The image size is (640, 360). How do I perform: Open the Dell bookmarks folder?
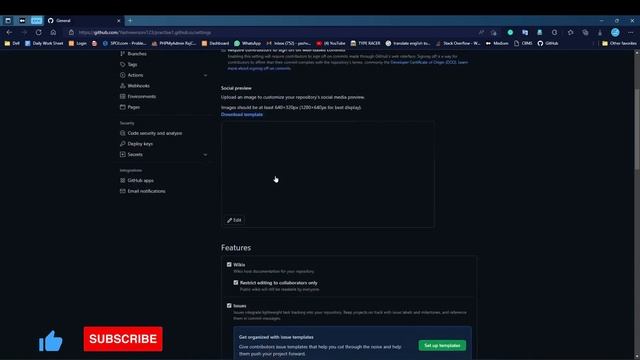click(12, 43)
